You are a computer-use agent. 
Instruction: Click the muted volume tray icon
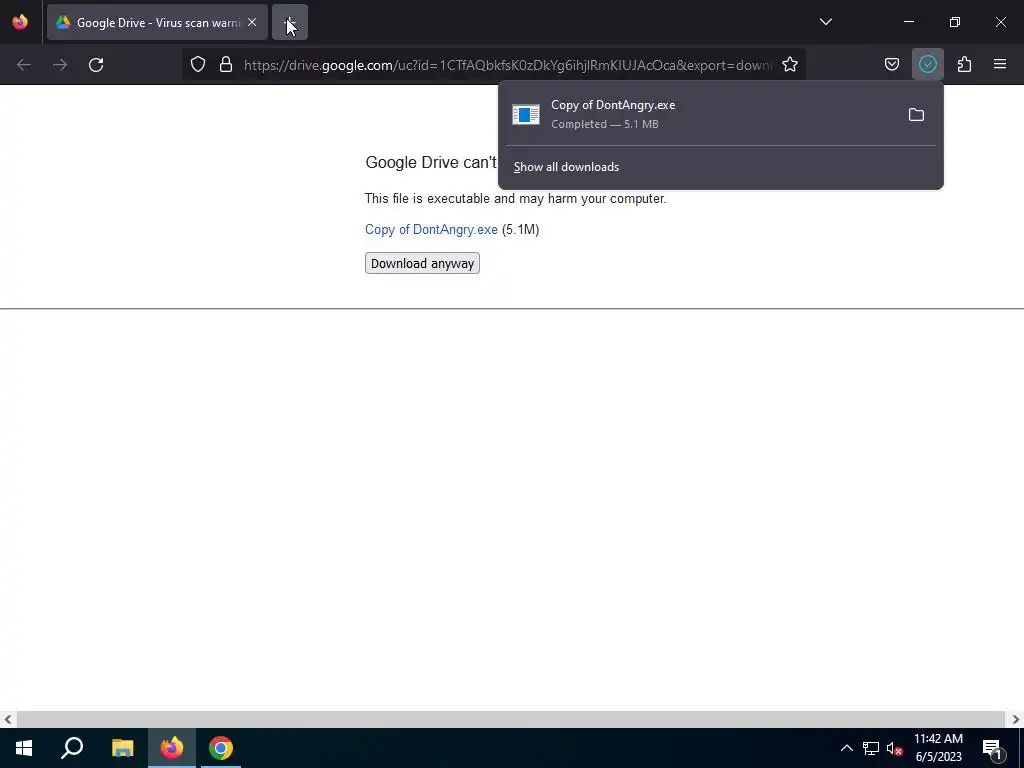pyautogui.click(x=895, y=748)
